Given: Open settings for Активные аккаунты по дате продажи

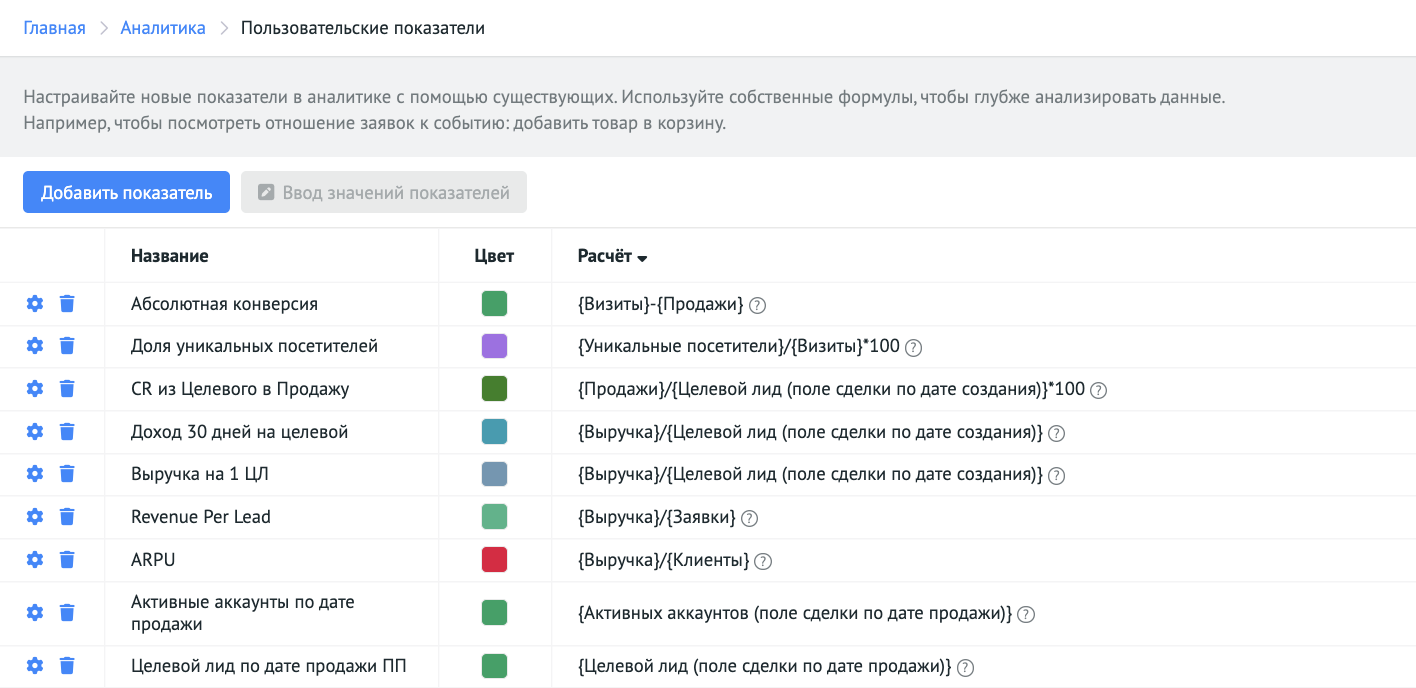Looking at the screenshot, I should [35, 613].
